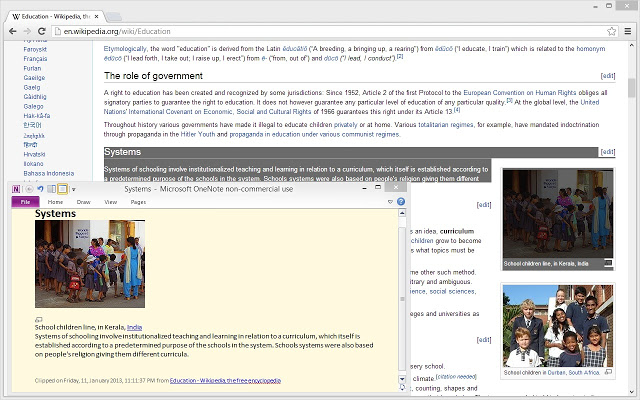Close the Education Wikipedia tab
The height and width of the screenshot is (400, 640).
[96, 17]
